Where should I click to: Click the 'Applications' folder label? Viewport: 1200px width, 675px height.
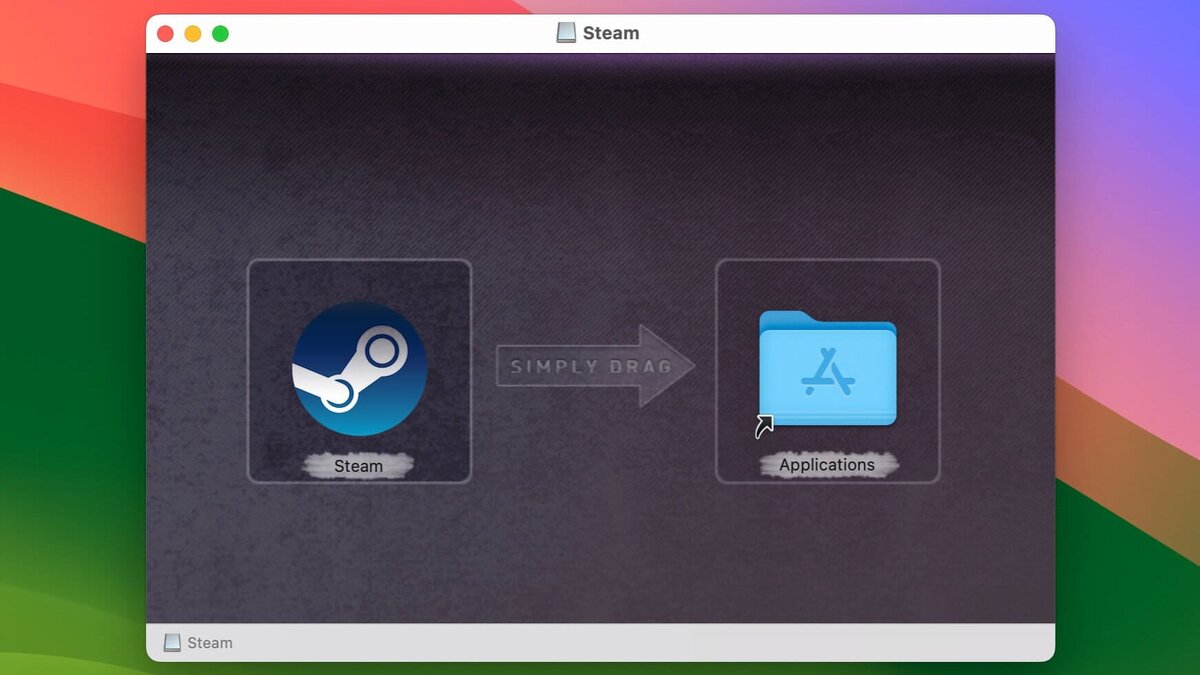[827, 465]
